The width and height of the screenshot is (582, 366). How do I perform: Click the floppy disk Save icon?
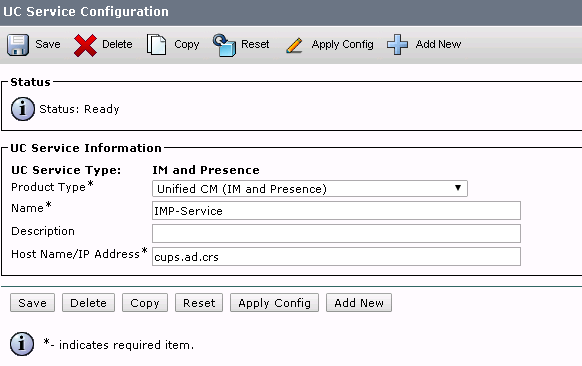pyautogui.click(x=18, y=45)
